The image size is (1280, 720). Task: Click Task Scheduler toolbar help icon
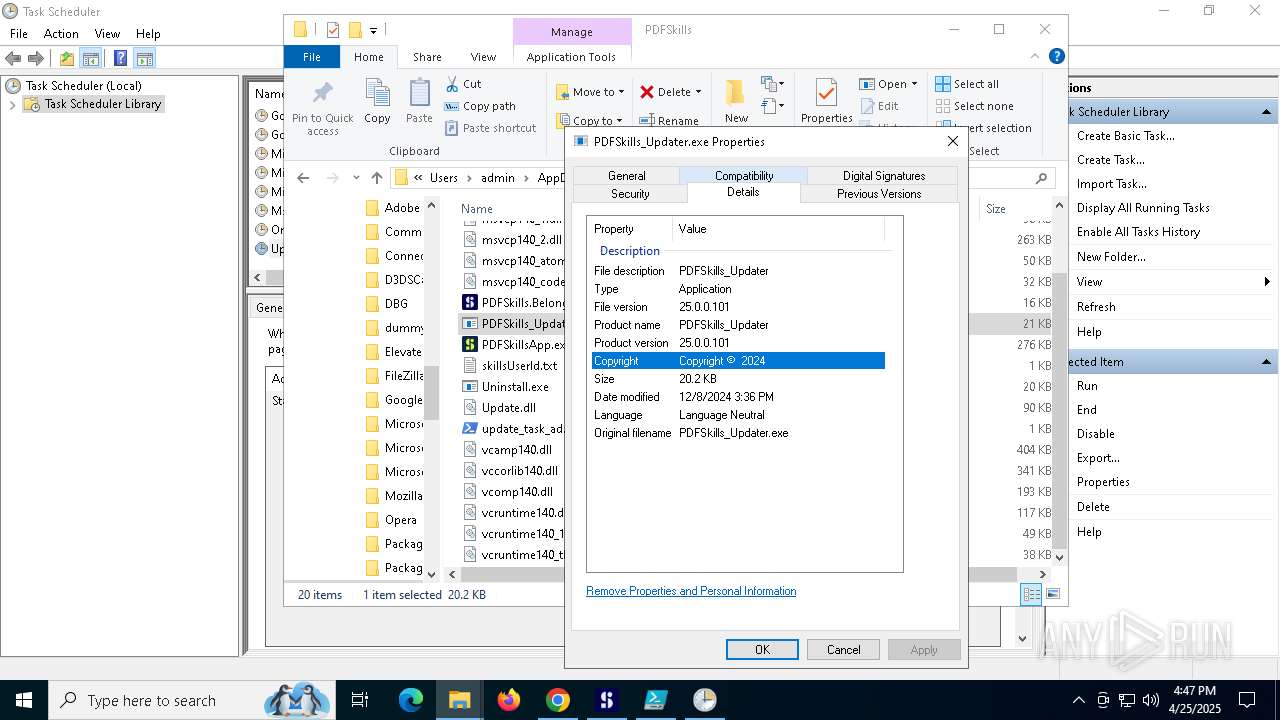coord(120,58)
